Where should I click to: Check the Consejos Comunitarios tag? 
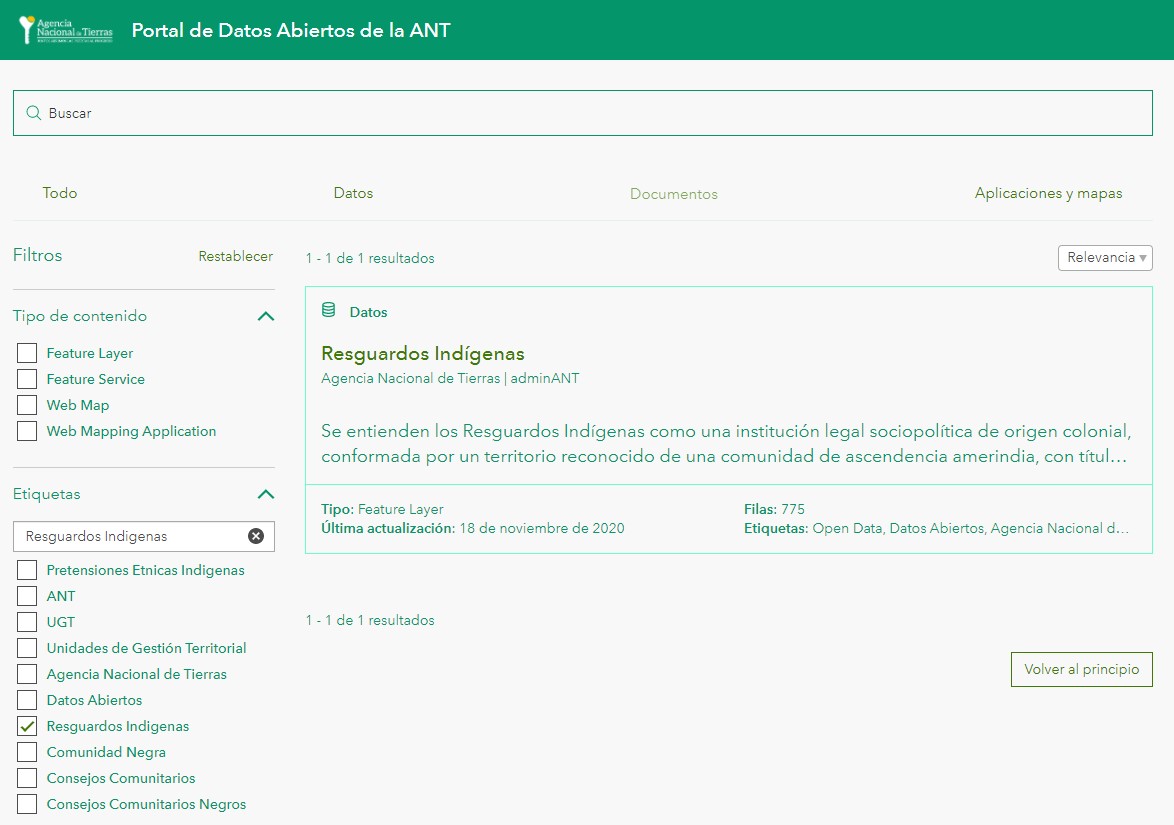point(27,778)
